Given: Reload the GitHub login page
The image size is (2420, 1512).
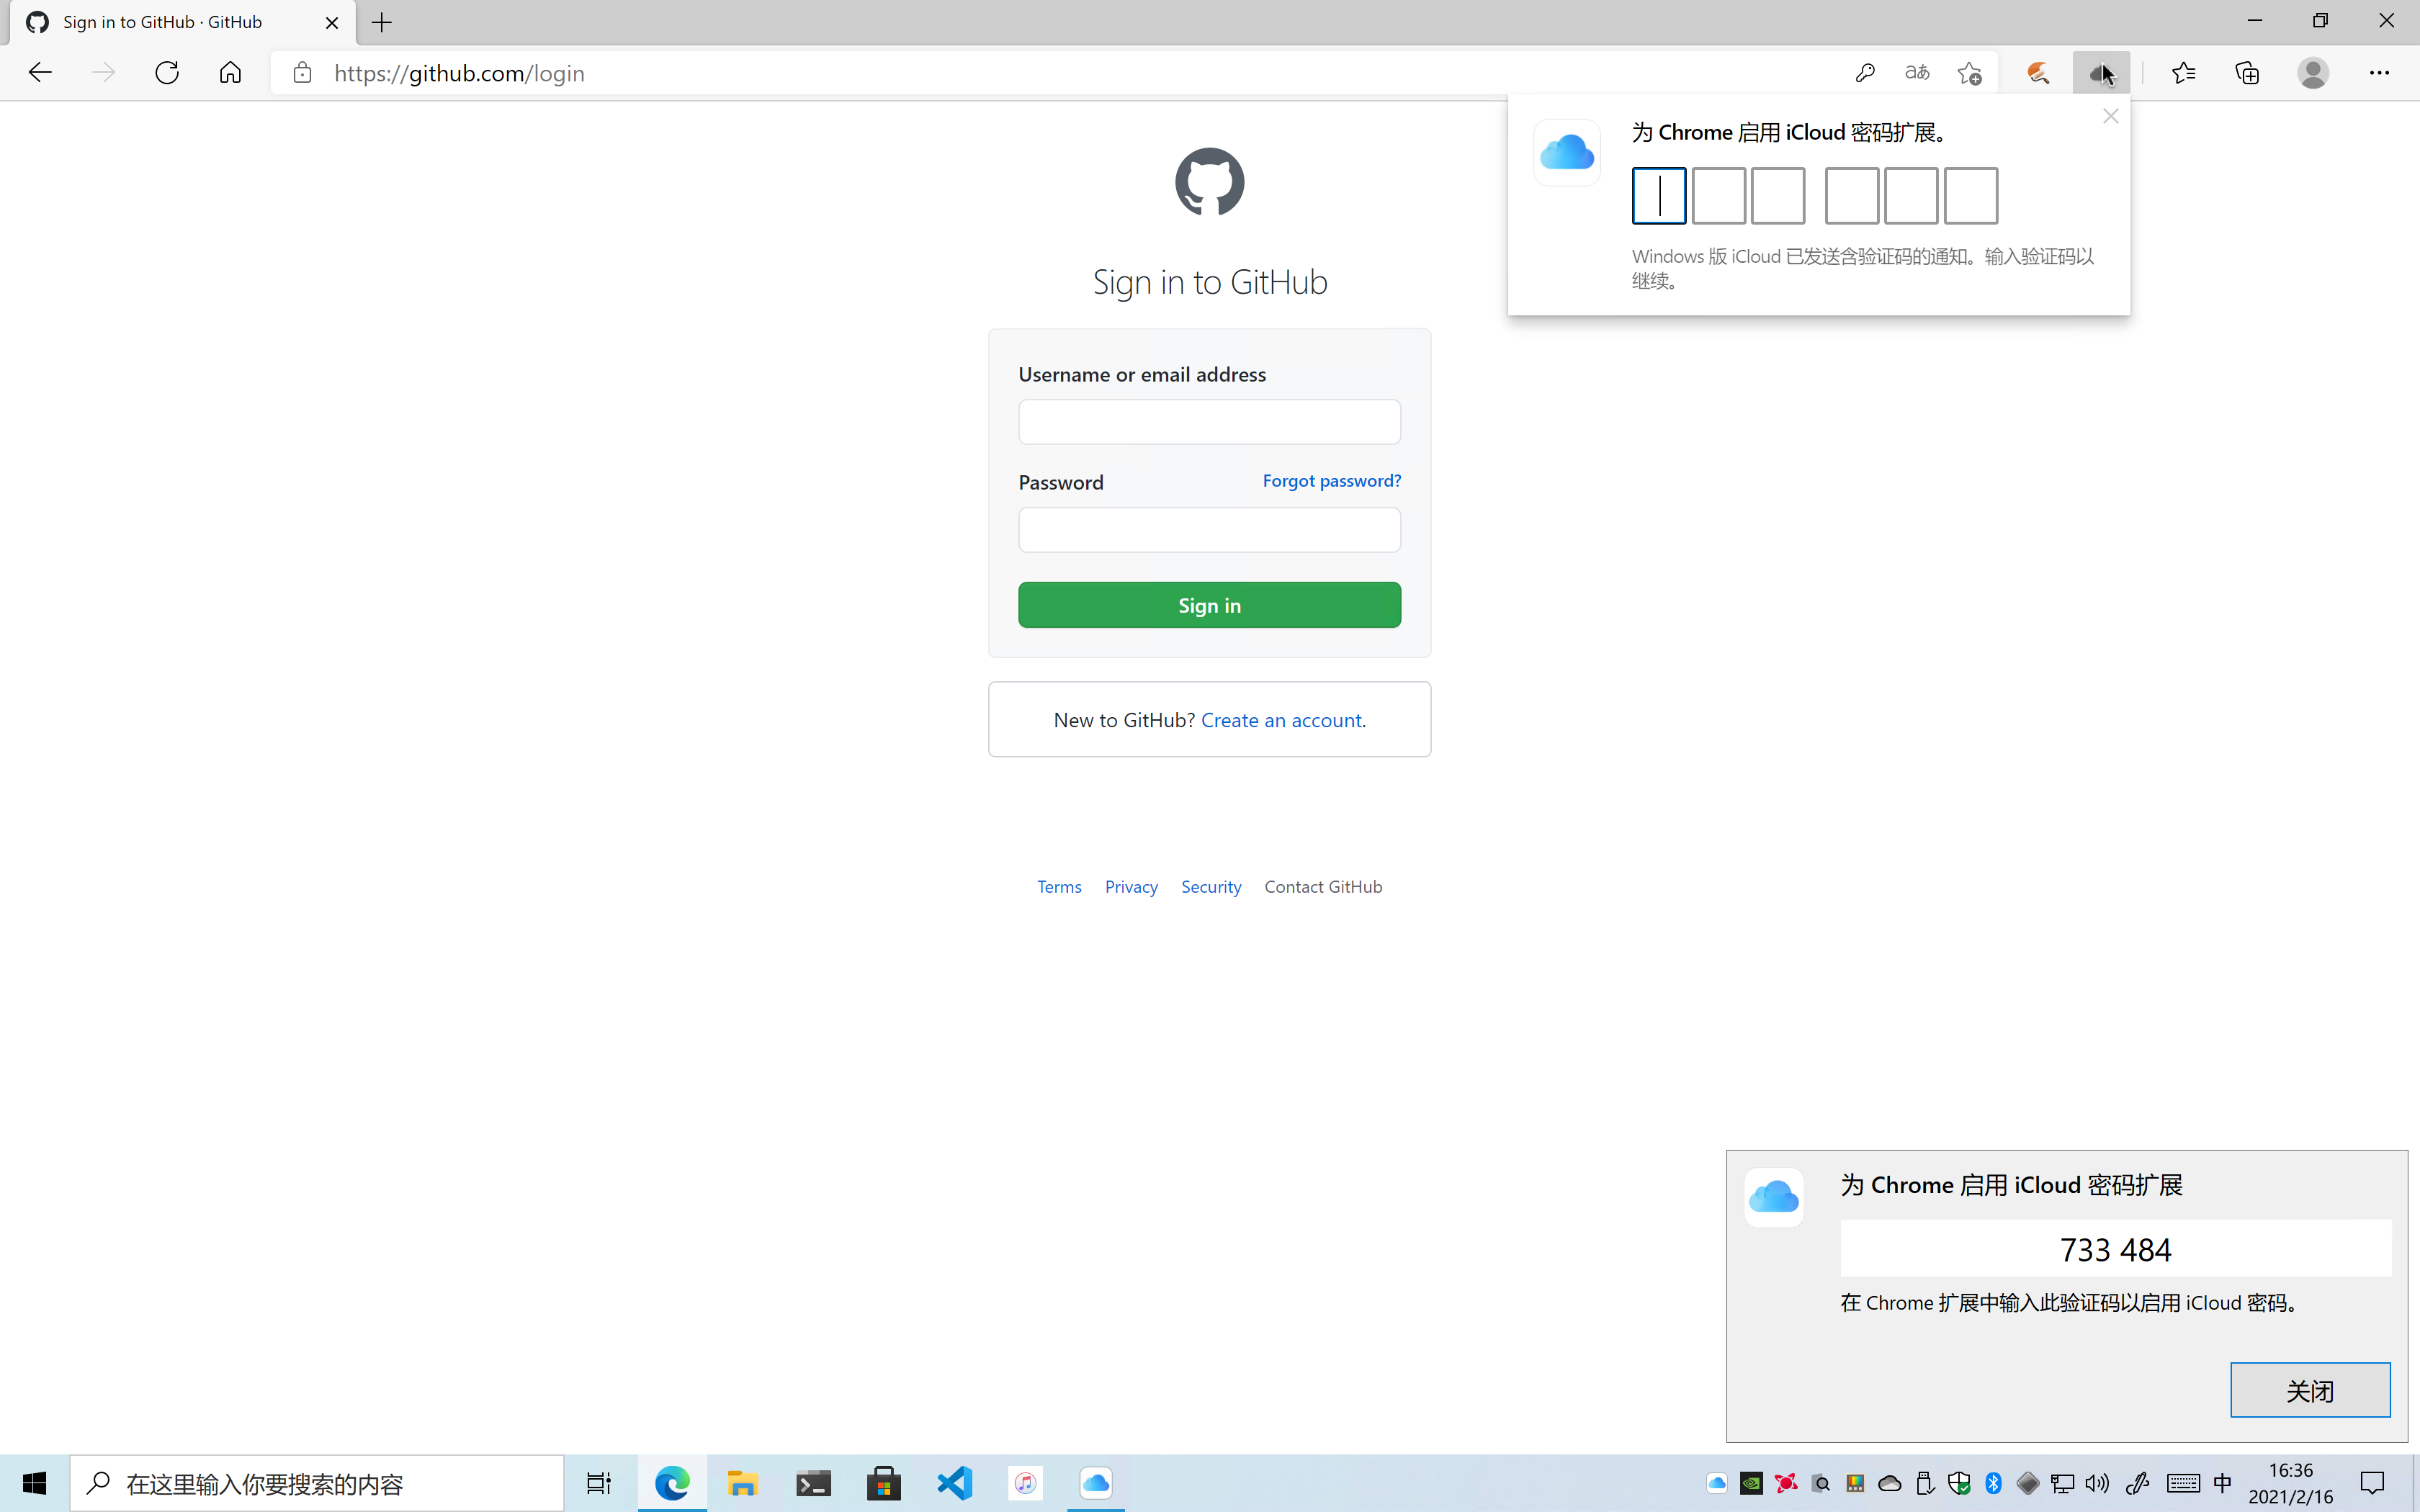Looking at the screenshot, I should pos(167,73).
